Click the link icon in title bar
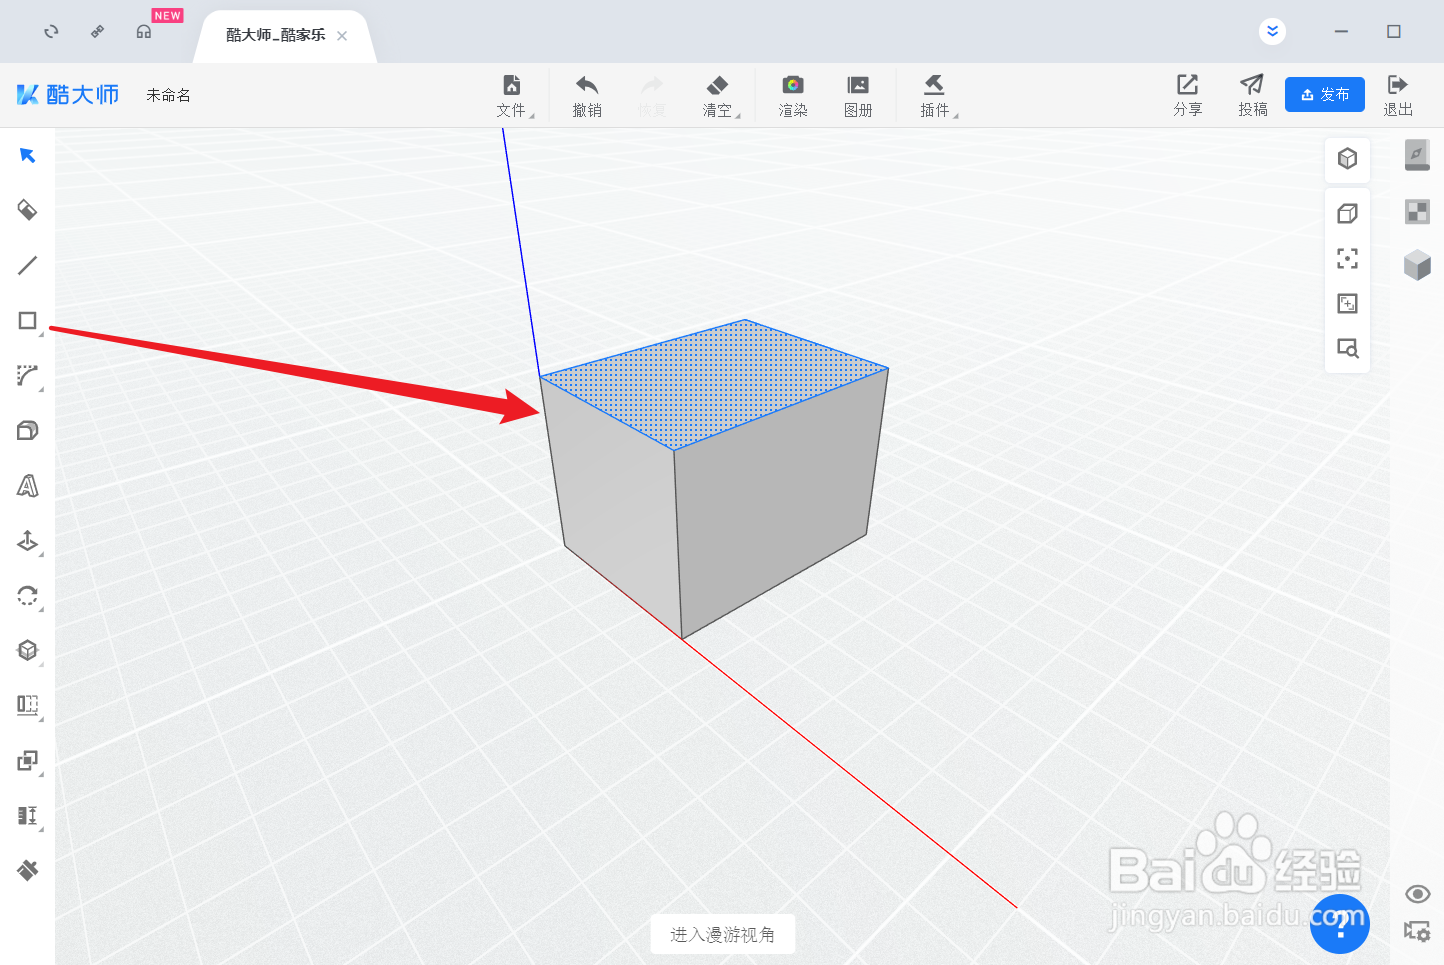The width and height of the screenshot is (1444, 965). click(x=97, y=32)
